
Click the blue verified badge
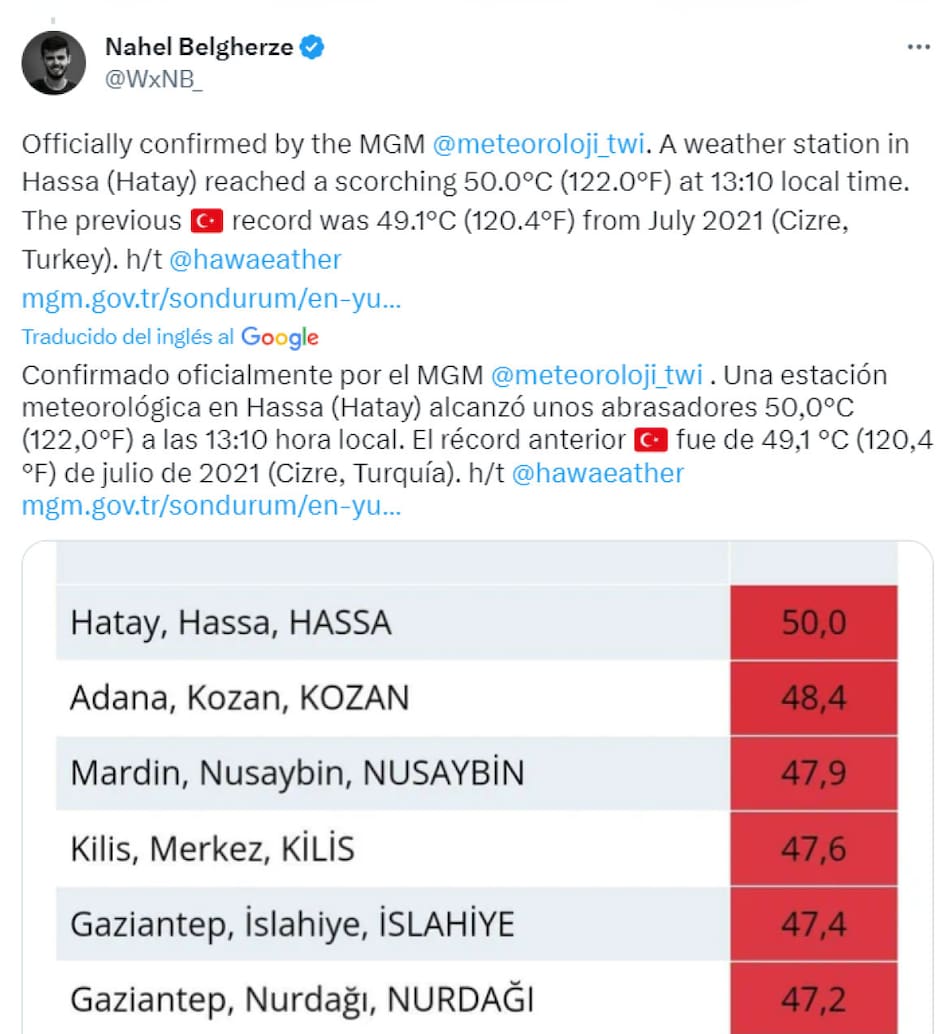313,47
